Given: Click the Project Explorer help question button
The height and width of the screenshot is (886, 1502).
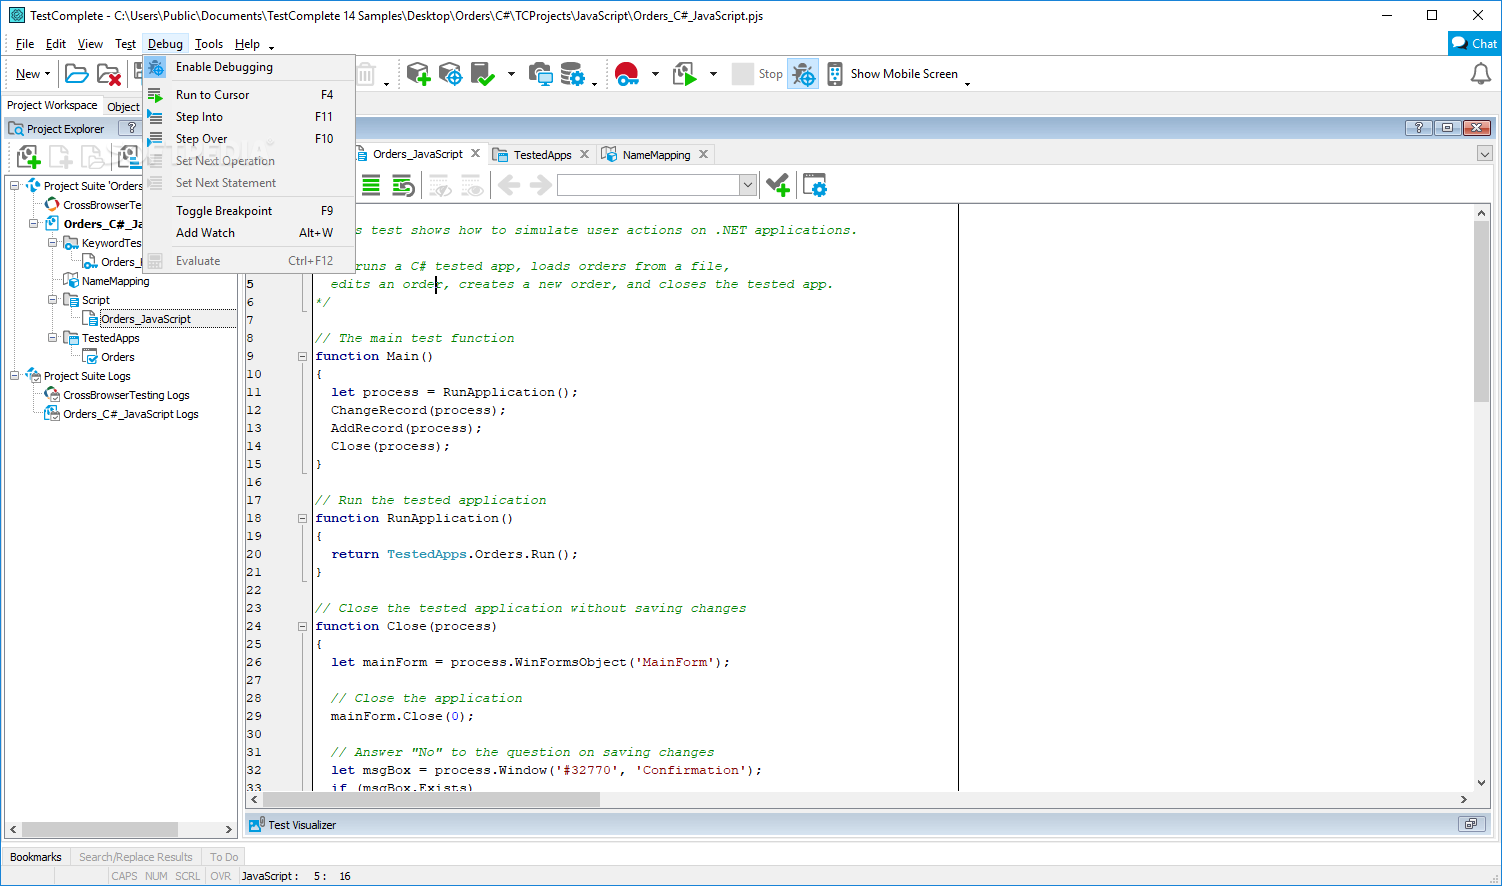Looking at the screenshot, I should click(x=131, y=128).
